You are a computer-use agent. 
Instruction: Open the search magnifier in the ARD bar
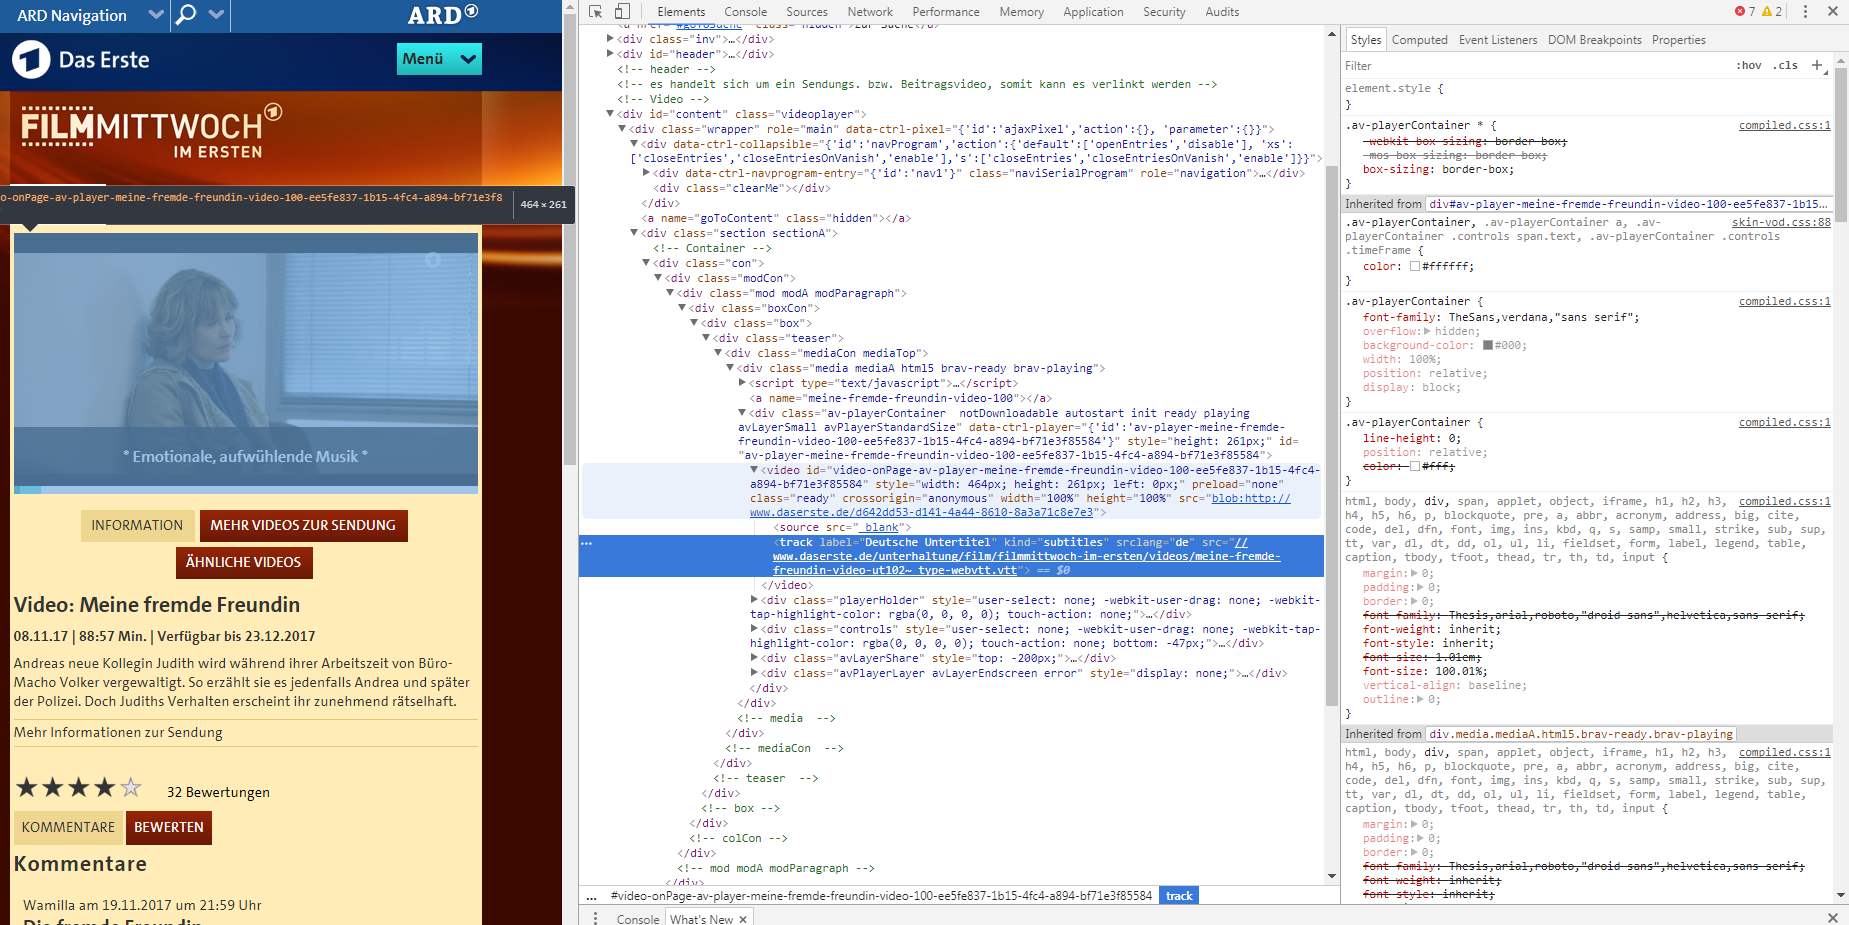[x=186, y=15]
